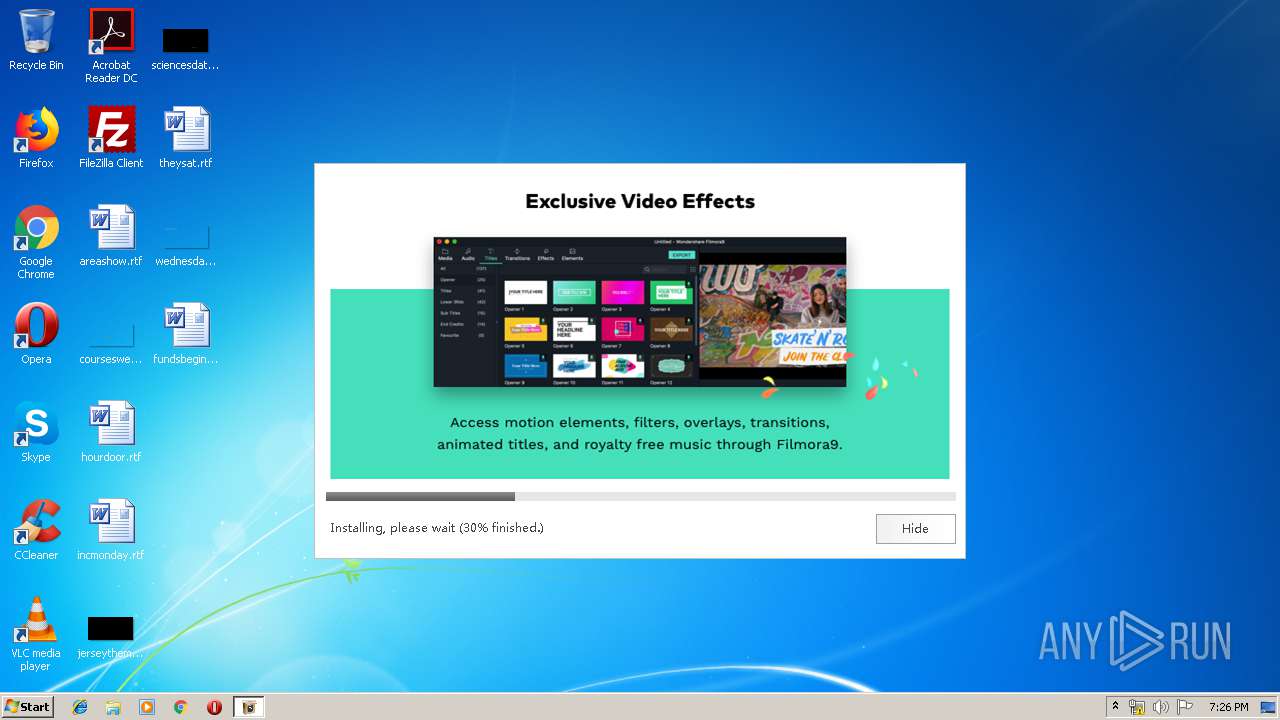The width and height of the screenshot is (1280, 720).
Task: Select the coursesweb file icon
Action: pyautogui.click(x=111, y=344)
